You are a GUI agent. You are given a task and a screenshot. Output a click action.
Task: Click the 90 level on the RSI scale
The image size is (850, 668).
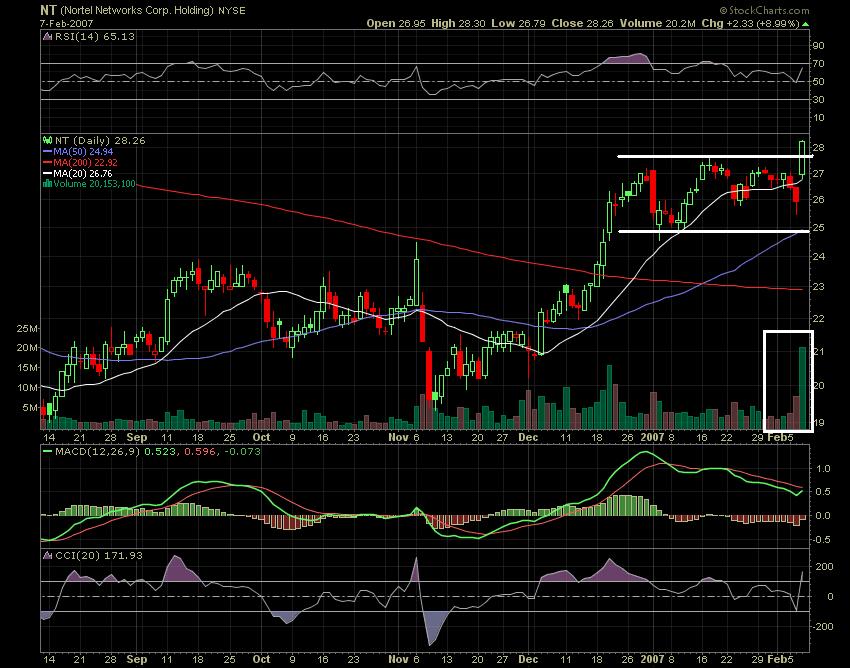[819, 46]
